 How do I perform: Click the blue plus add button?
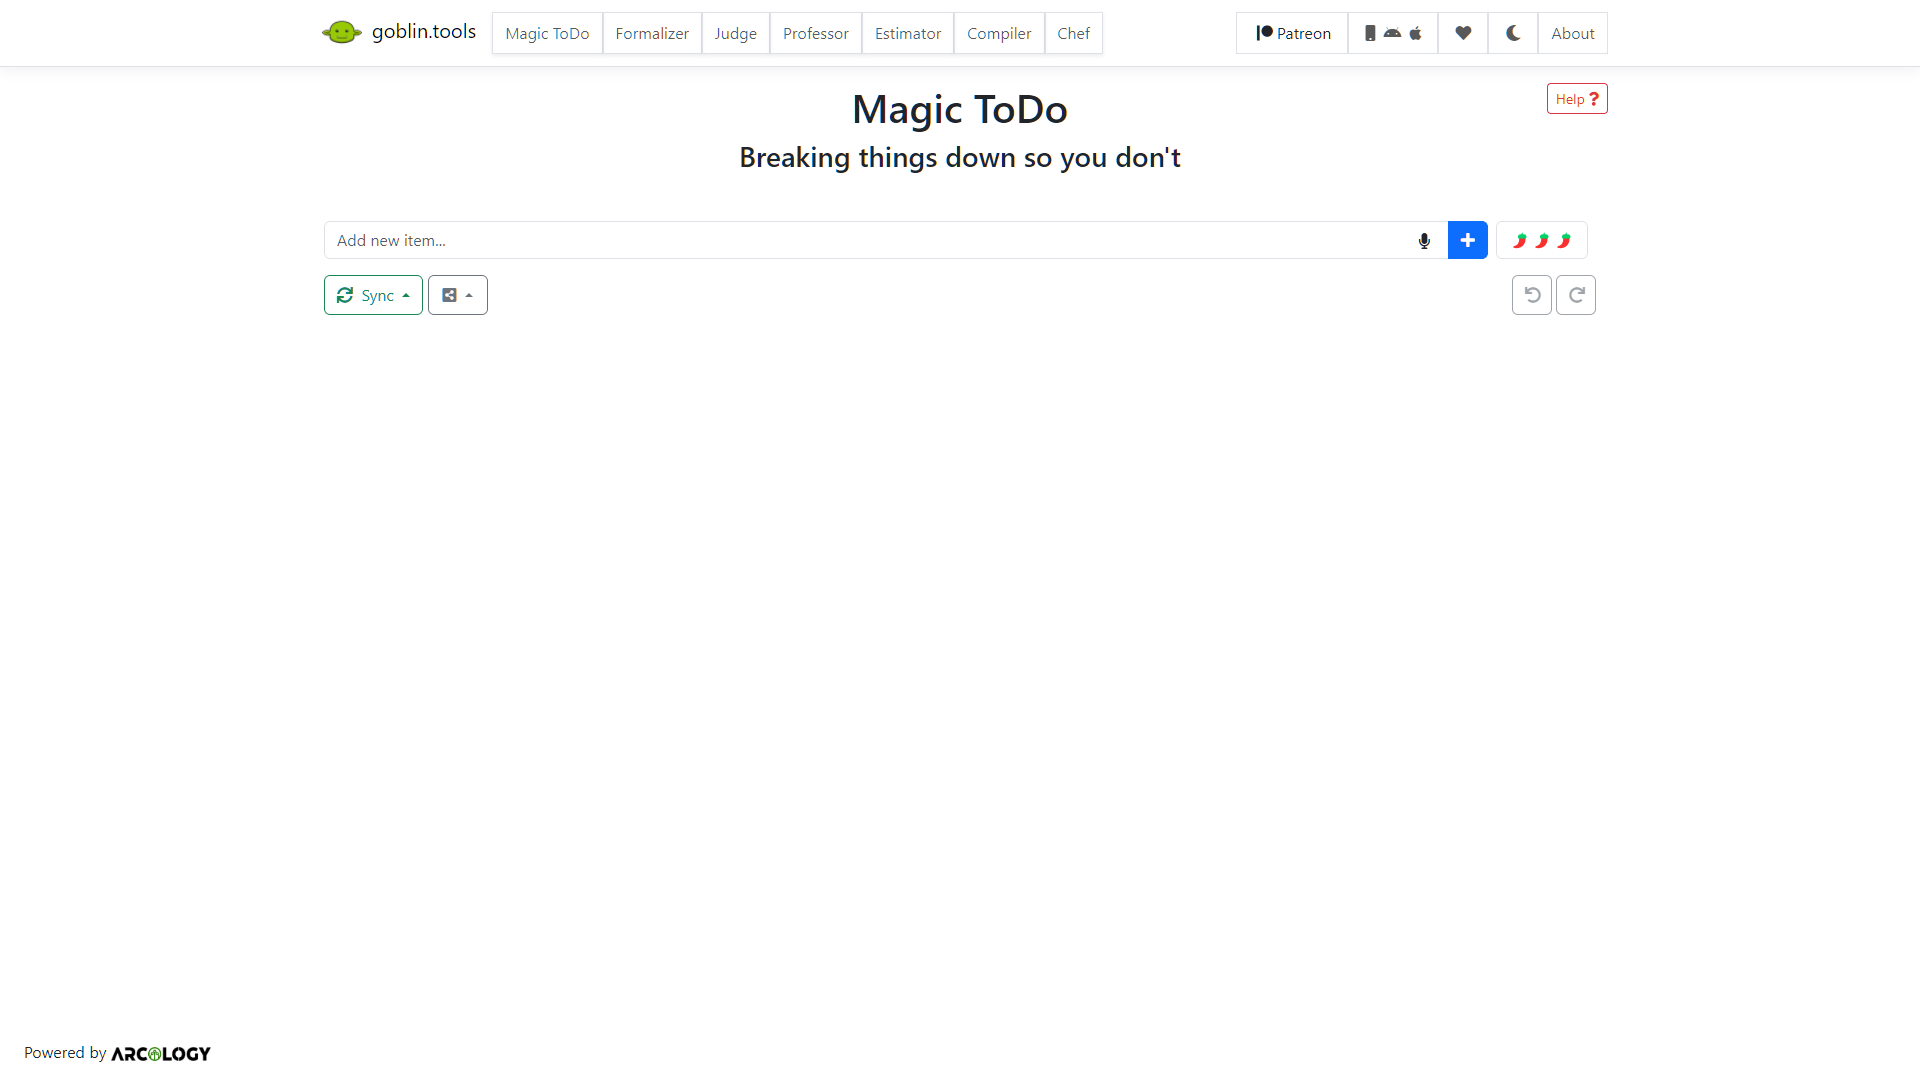tap(1467, 240)
